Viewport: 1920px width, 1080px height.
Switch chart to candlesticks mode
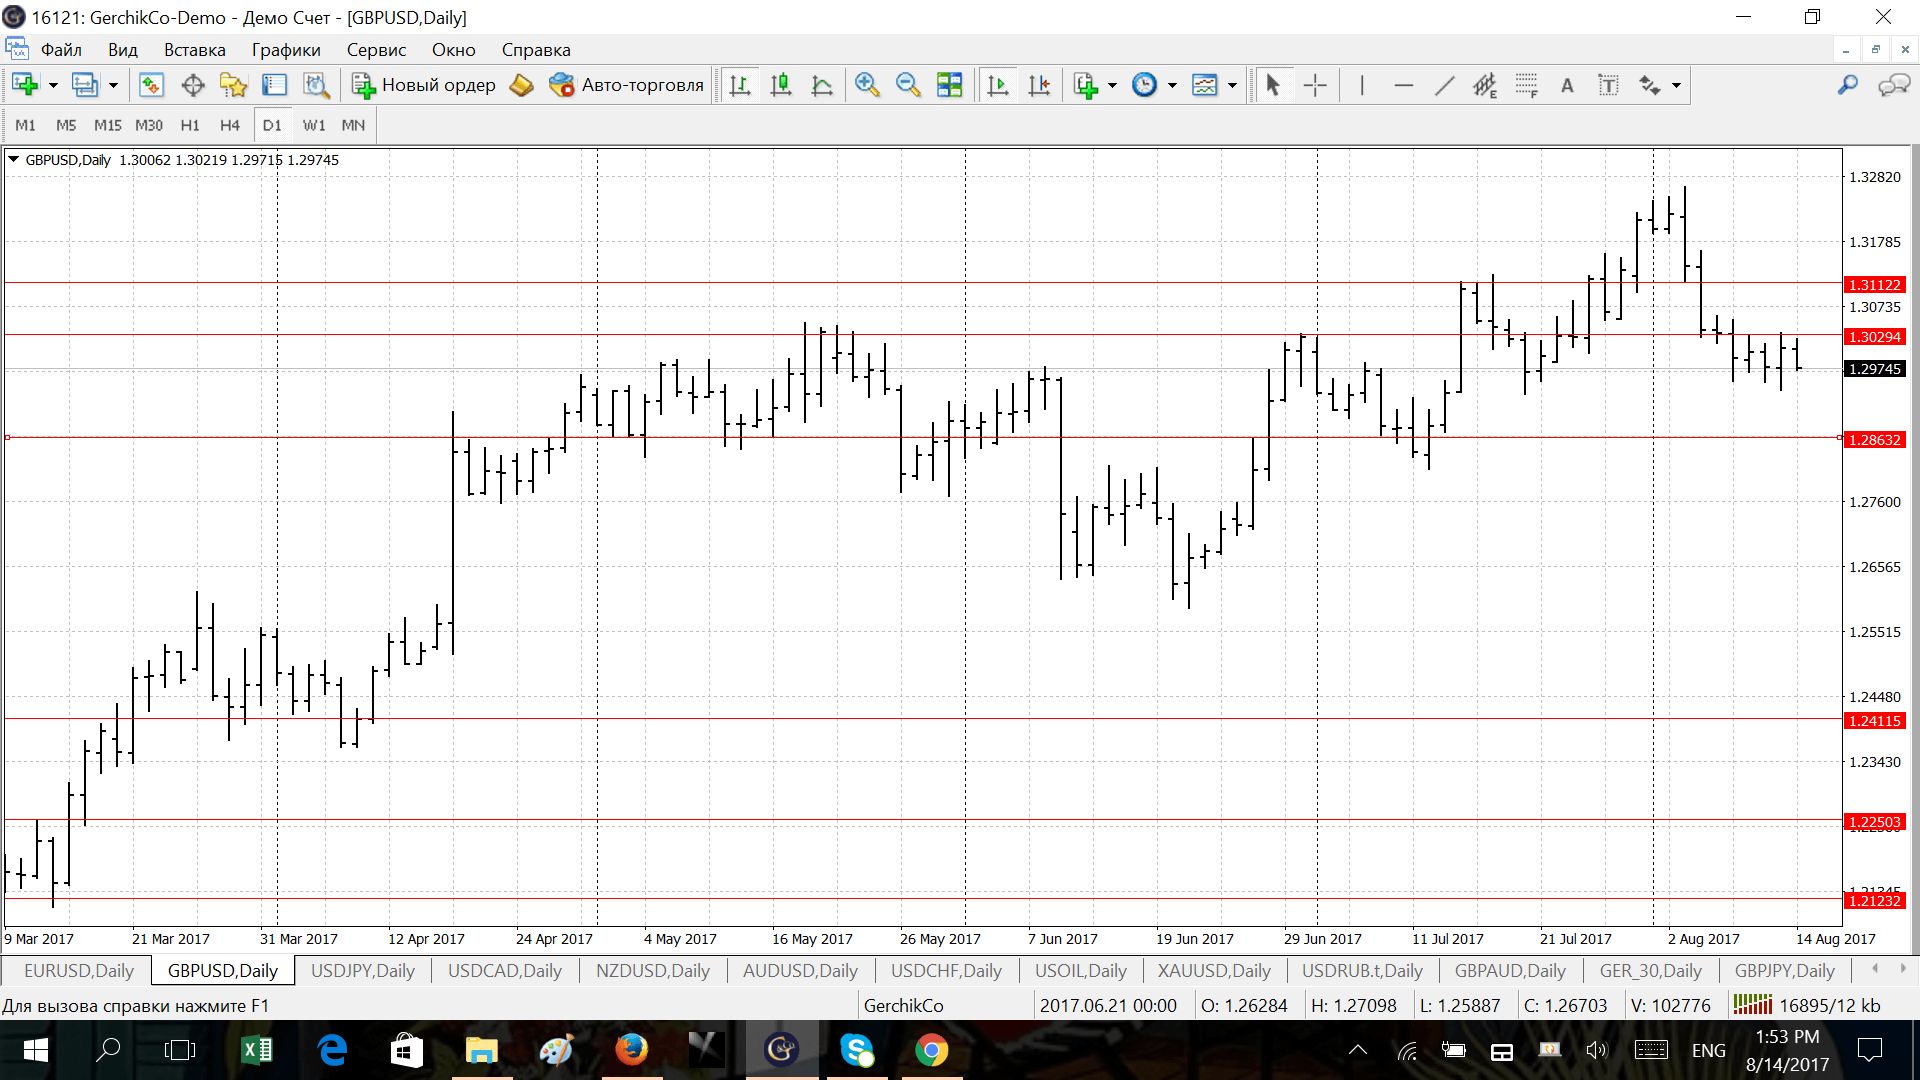click(781, 86)
